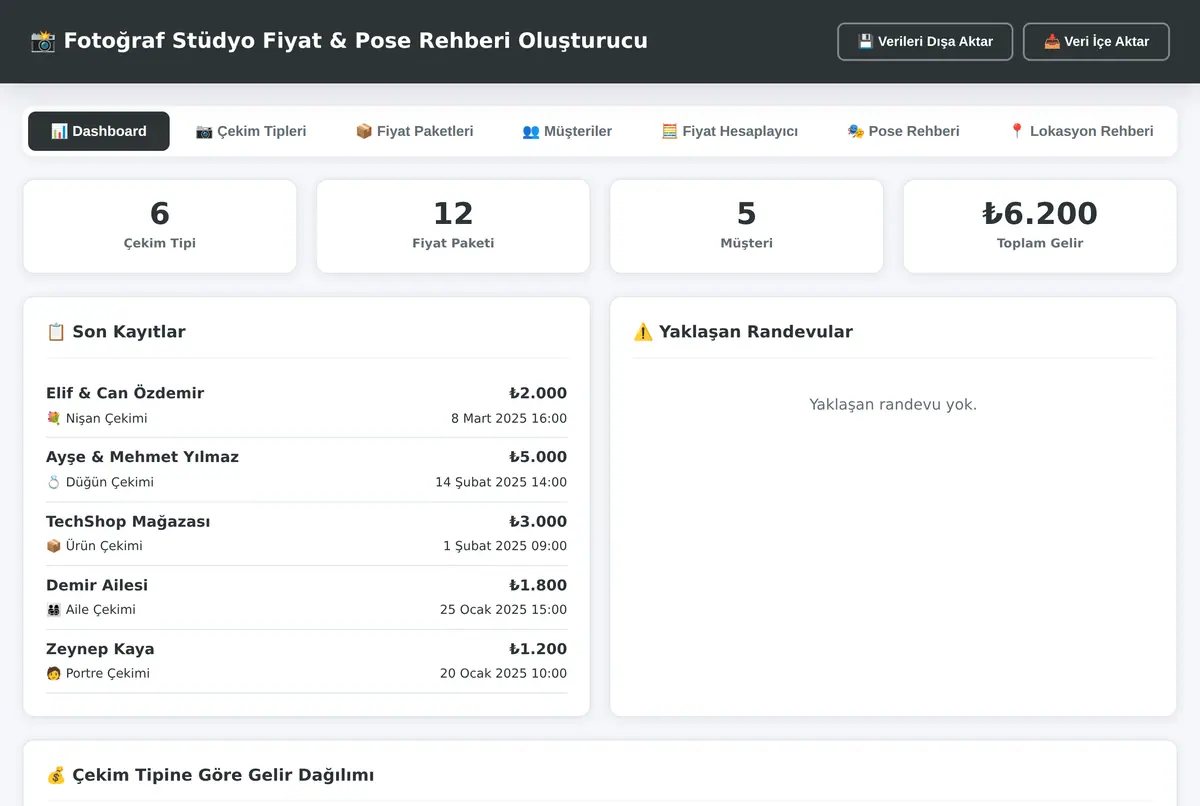This screenshot has height=806, width=1200.
Task: Click the warning icon beside Yaklaşan Randevular
Action: 643,332
